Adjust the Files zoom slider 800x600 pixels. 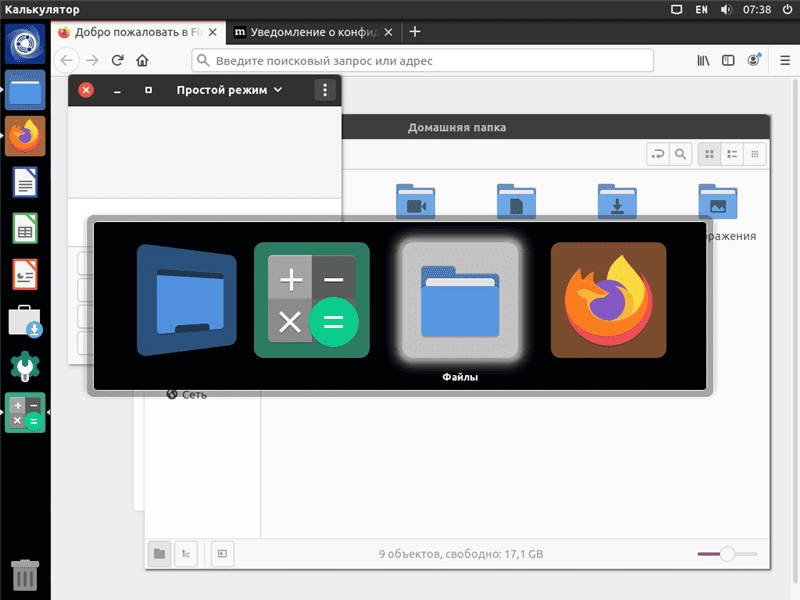(727, 554)
